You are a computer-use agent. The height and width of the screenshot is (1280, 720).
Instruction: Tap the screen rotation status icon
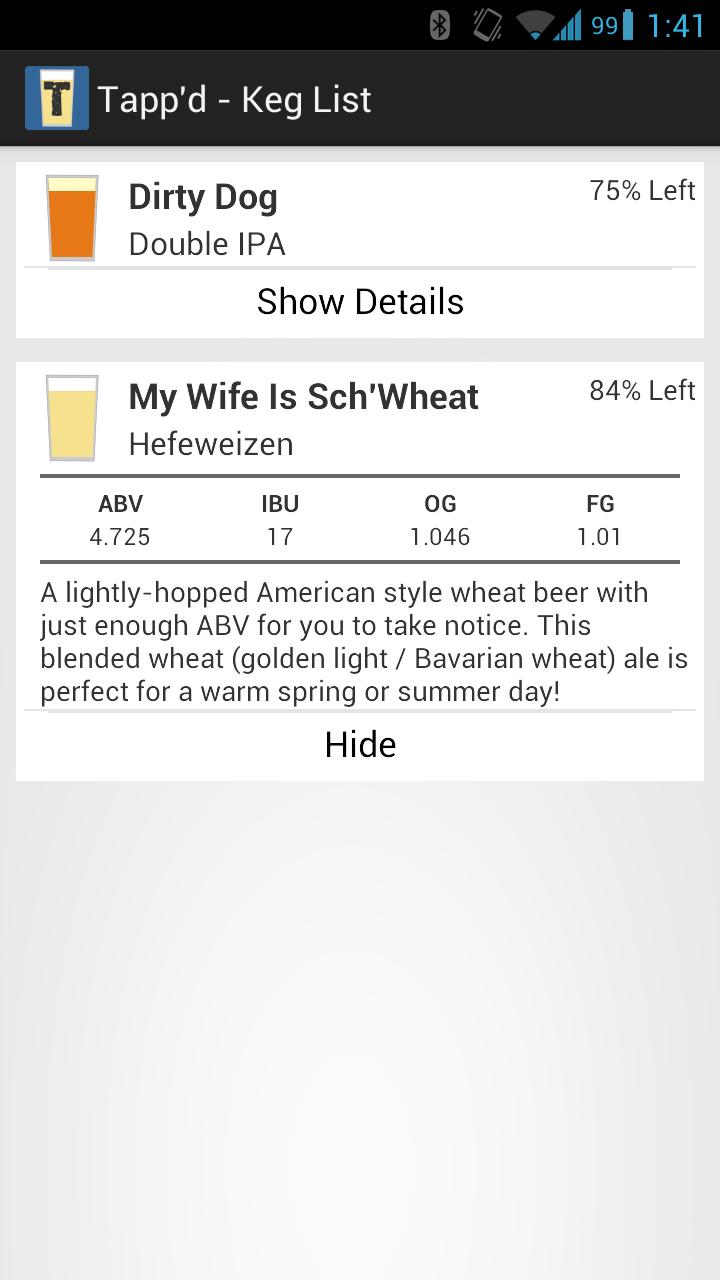pos(487,24)
